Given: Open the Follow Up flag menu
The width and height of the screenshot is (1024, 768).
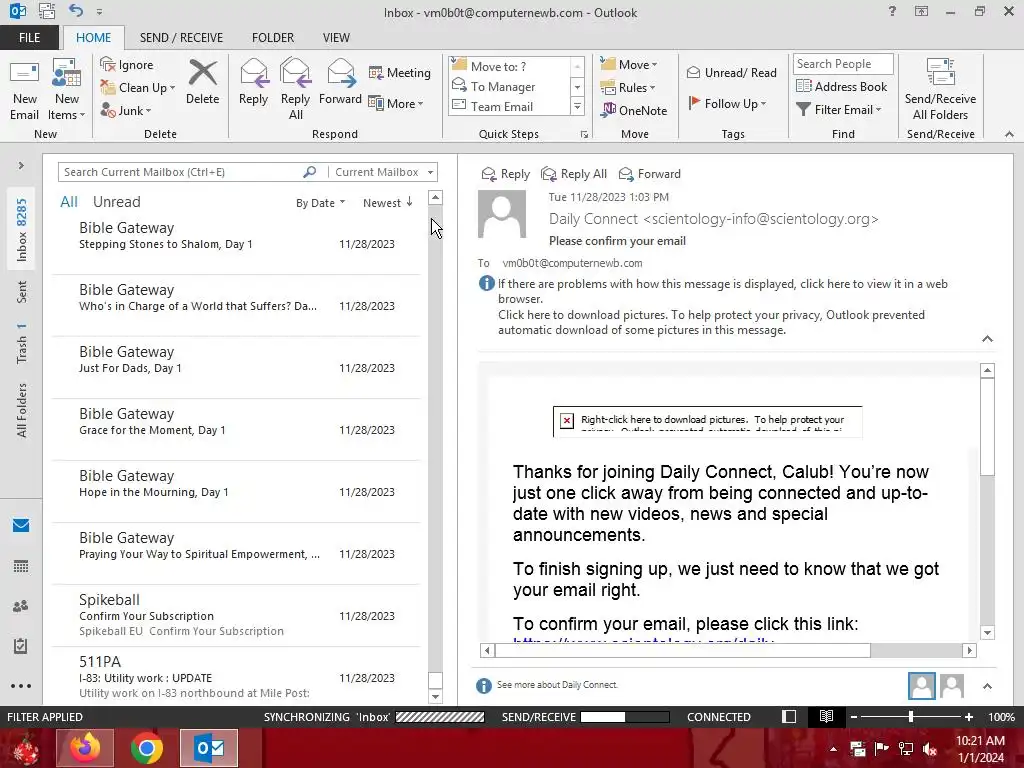Looking at the screenshot, I should tap(727, 103).
